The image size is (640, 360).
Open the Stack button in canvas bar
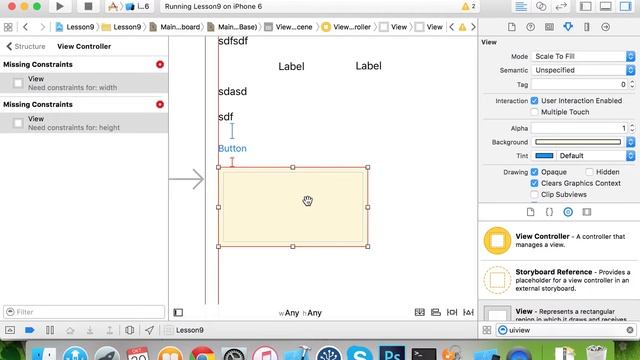420,312
